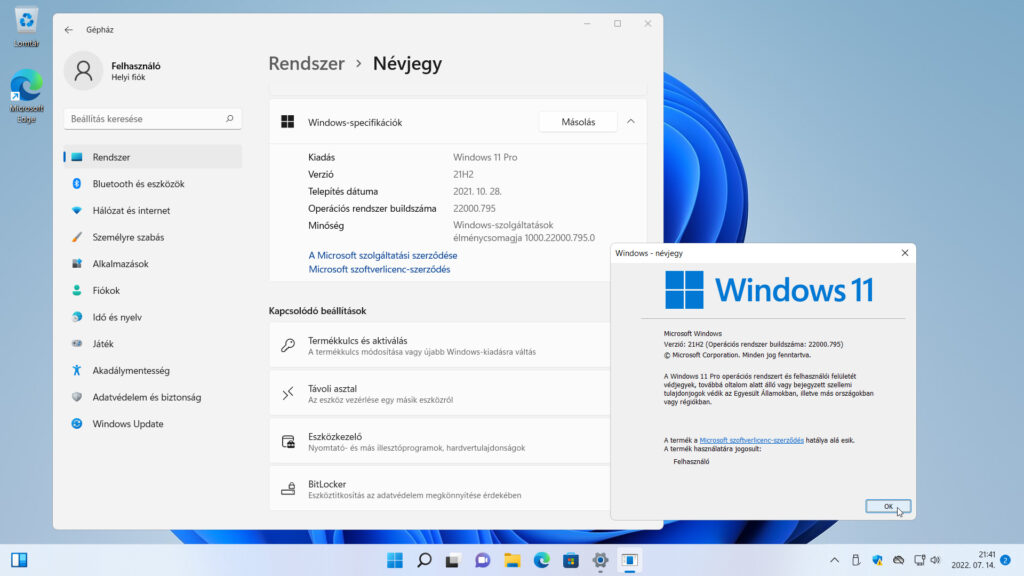Click the USB safely remove tray icon
This screenshot has width=1024, height=576.
click(x=856, y=560)
